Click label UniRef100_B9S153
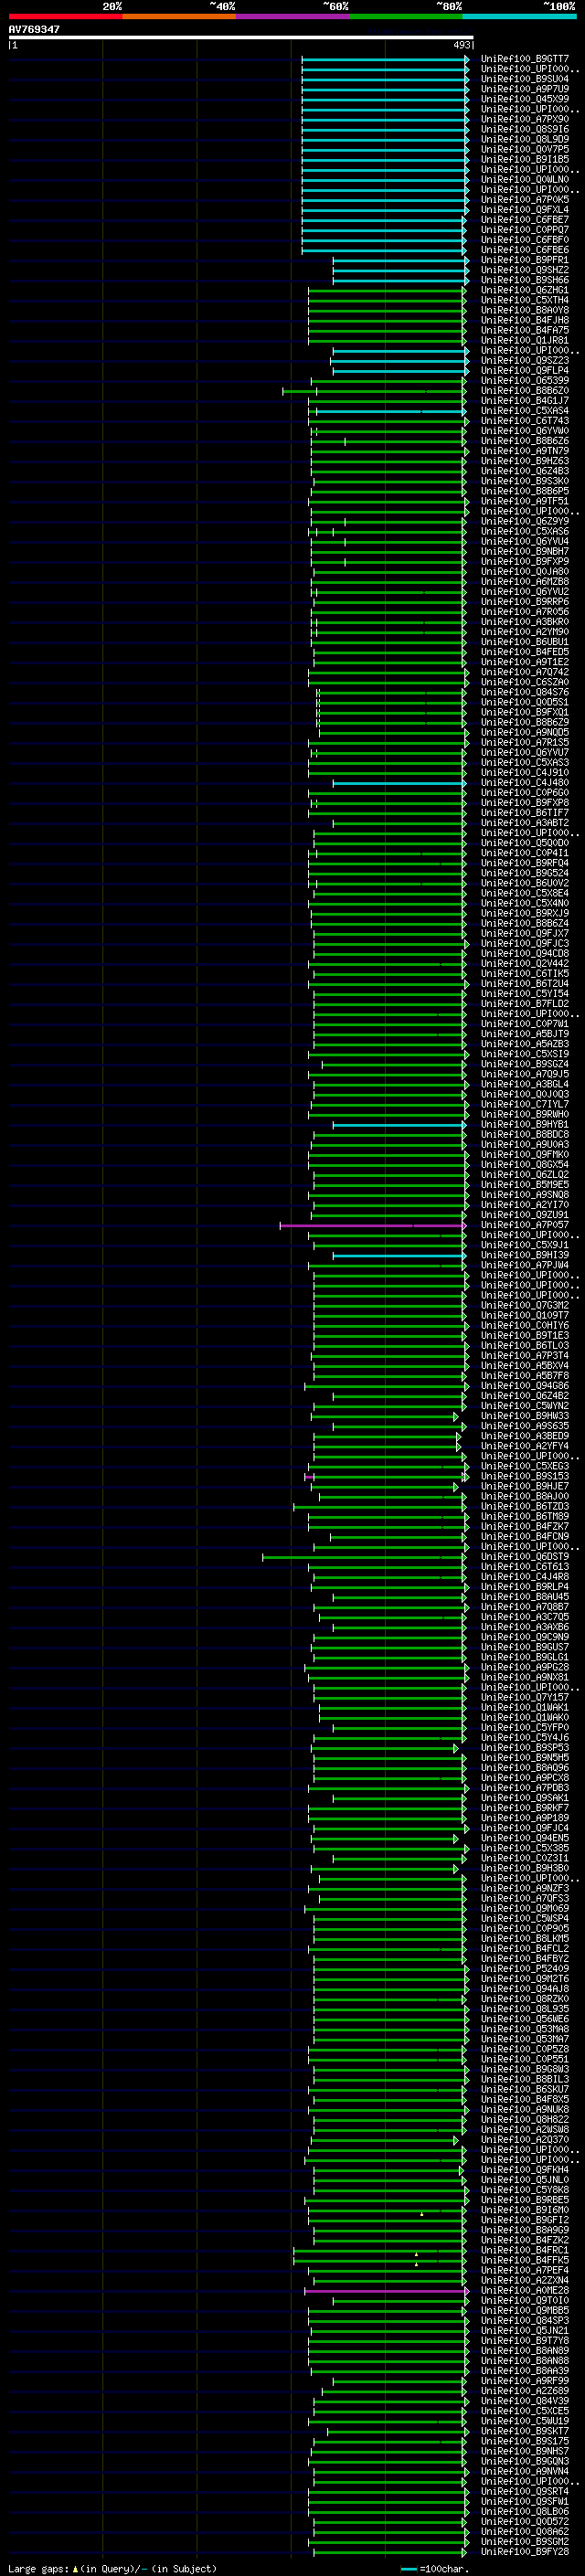The height and width of the screenshot is (2576, 585). pos(524,1476)
